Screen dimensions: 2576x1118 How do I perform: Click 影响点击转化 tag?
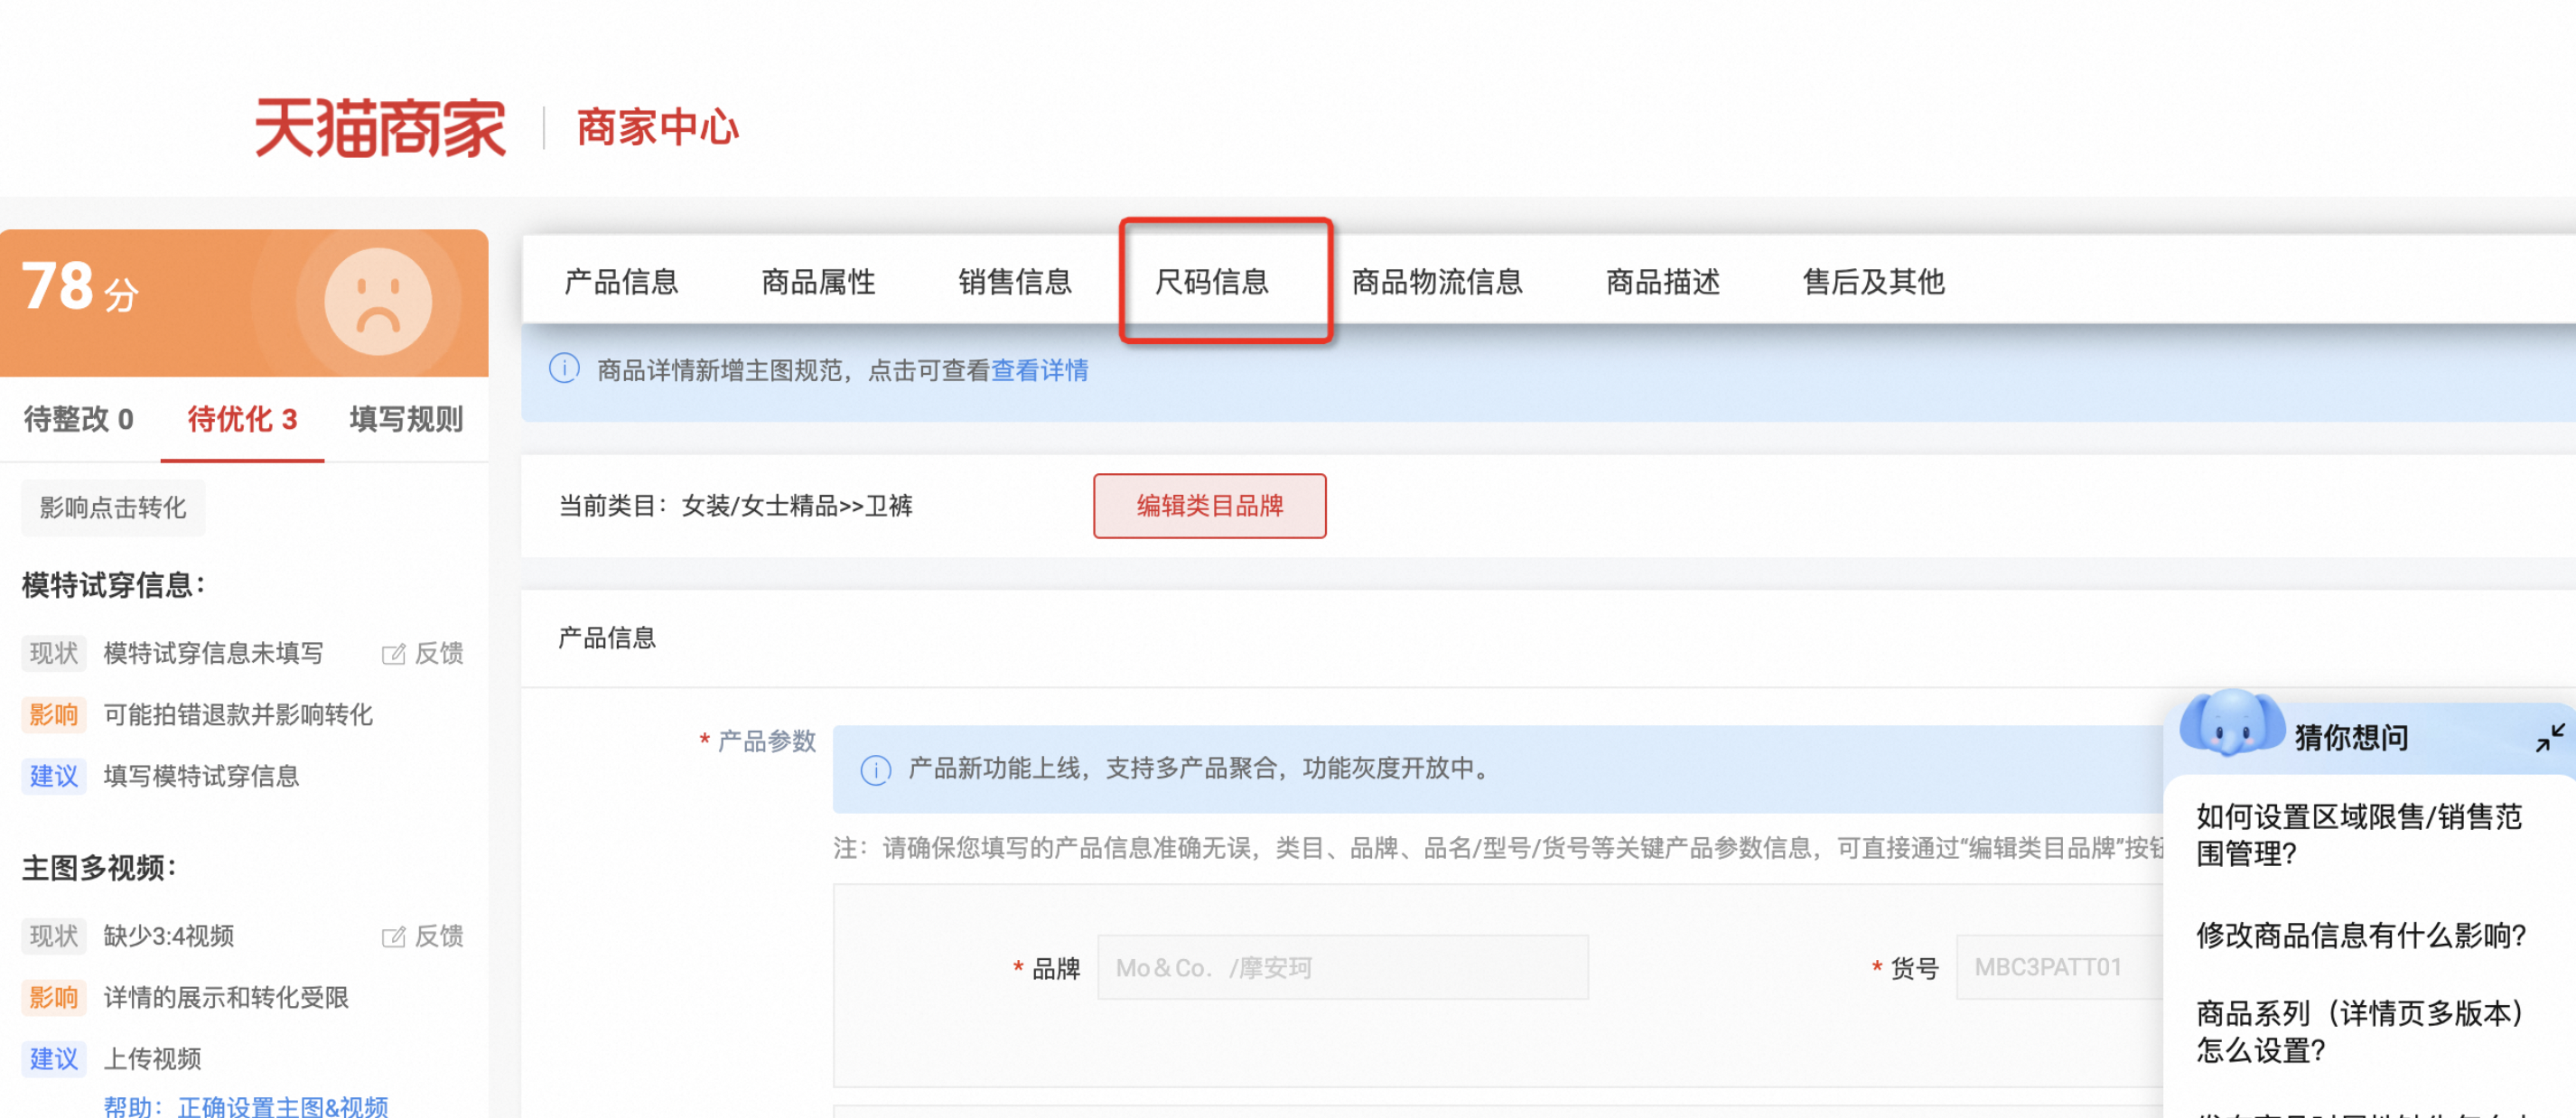[113, 508]
